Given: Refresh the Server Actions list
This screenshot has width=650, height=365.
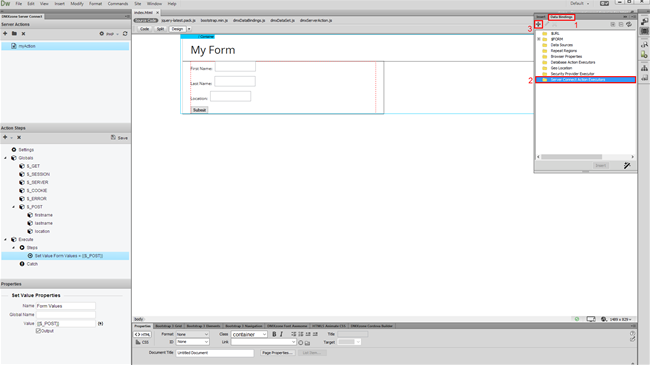Looking at the screenshot, I should pyautogui.click(x=125, y=34).
